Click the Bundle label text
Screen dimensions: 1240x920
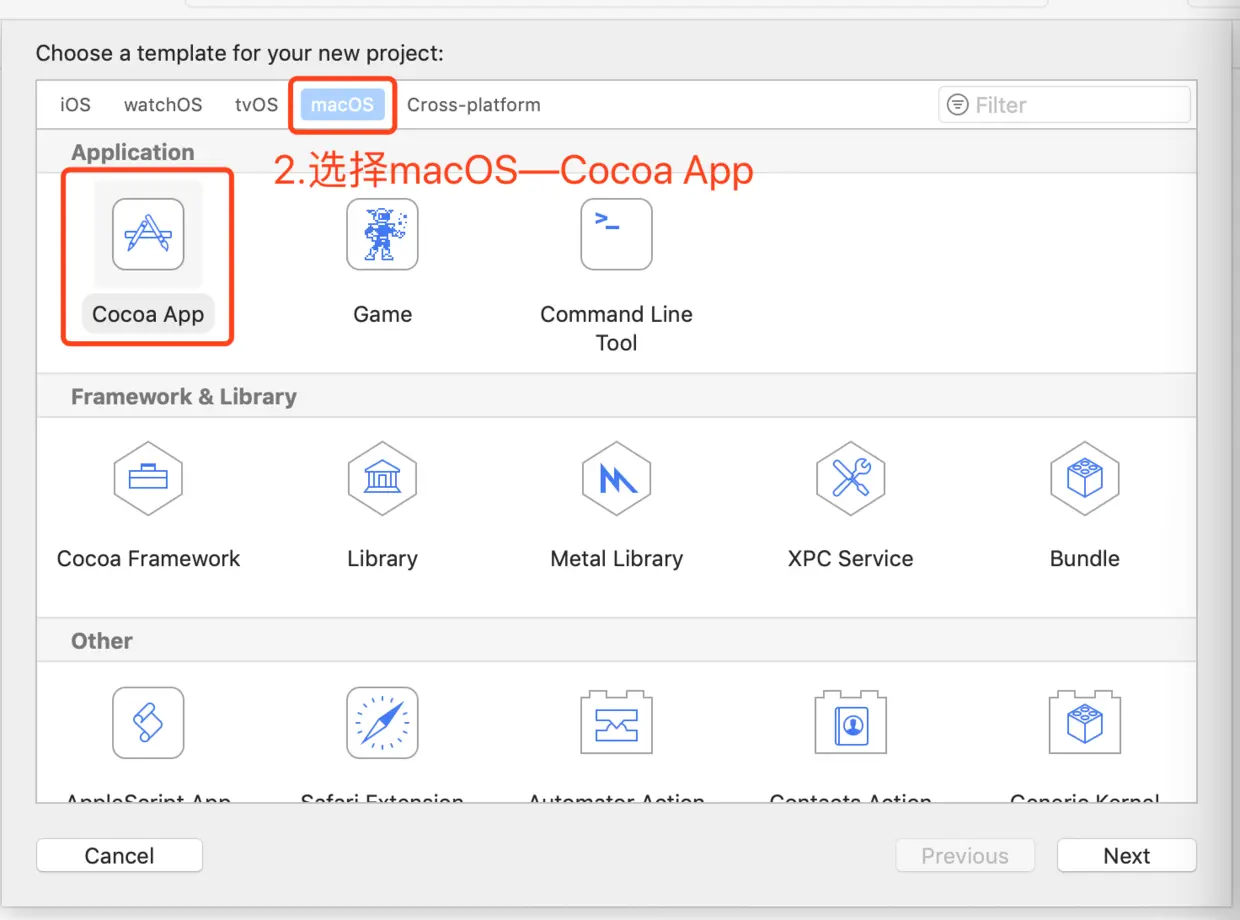click(1084, 559)
